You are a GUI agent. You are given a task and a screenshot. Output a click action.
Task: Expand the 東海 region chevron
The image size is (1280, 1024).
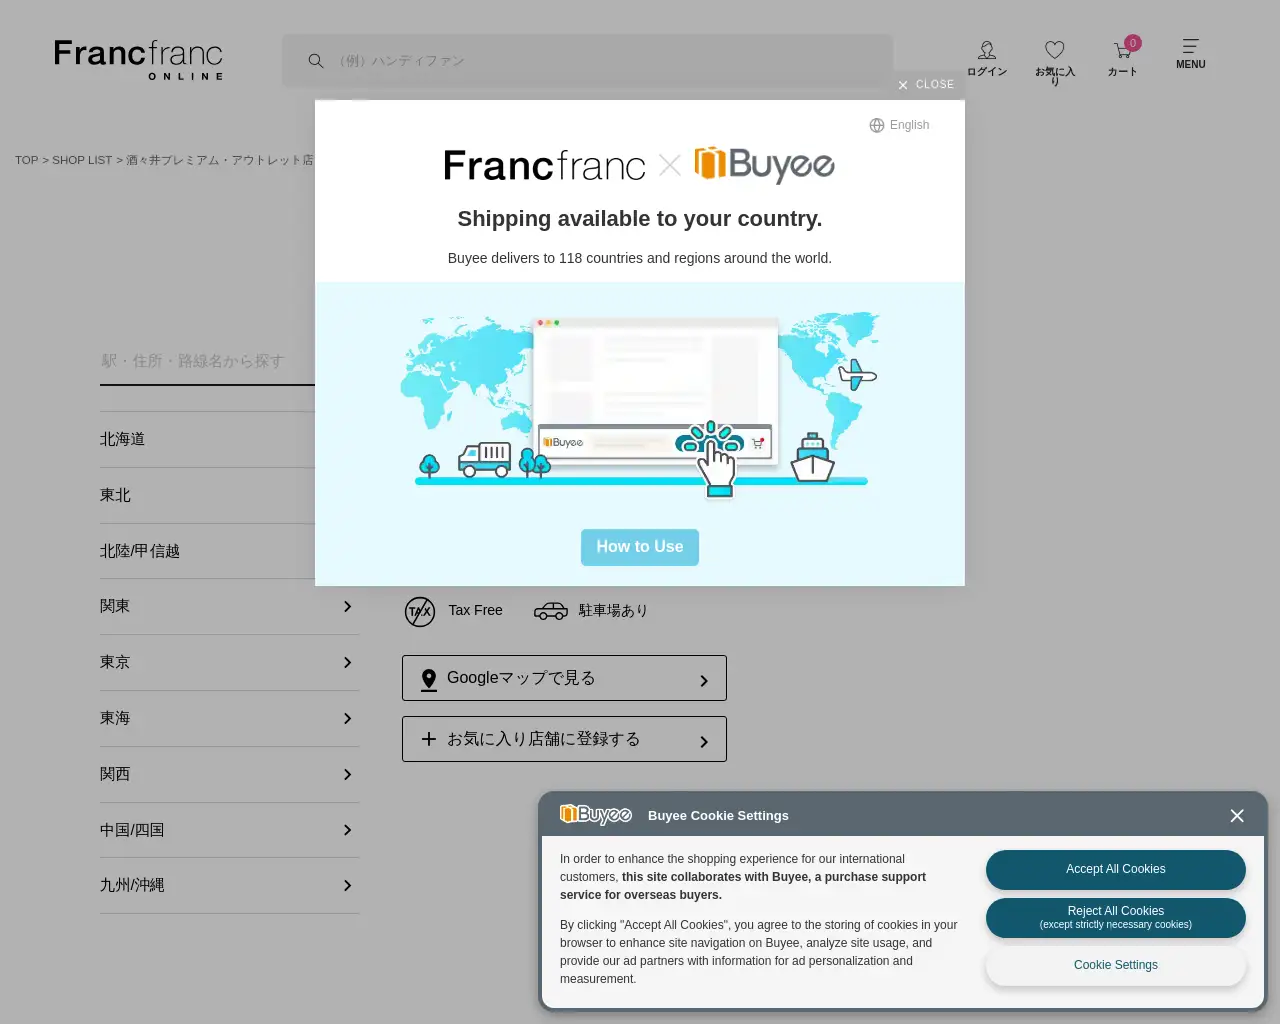coord(347,719)
